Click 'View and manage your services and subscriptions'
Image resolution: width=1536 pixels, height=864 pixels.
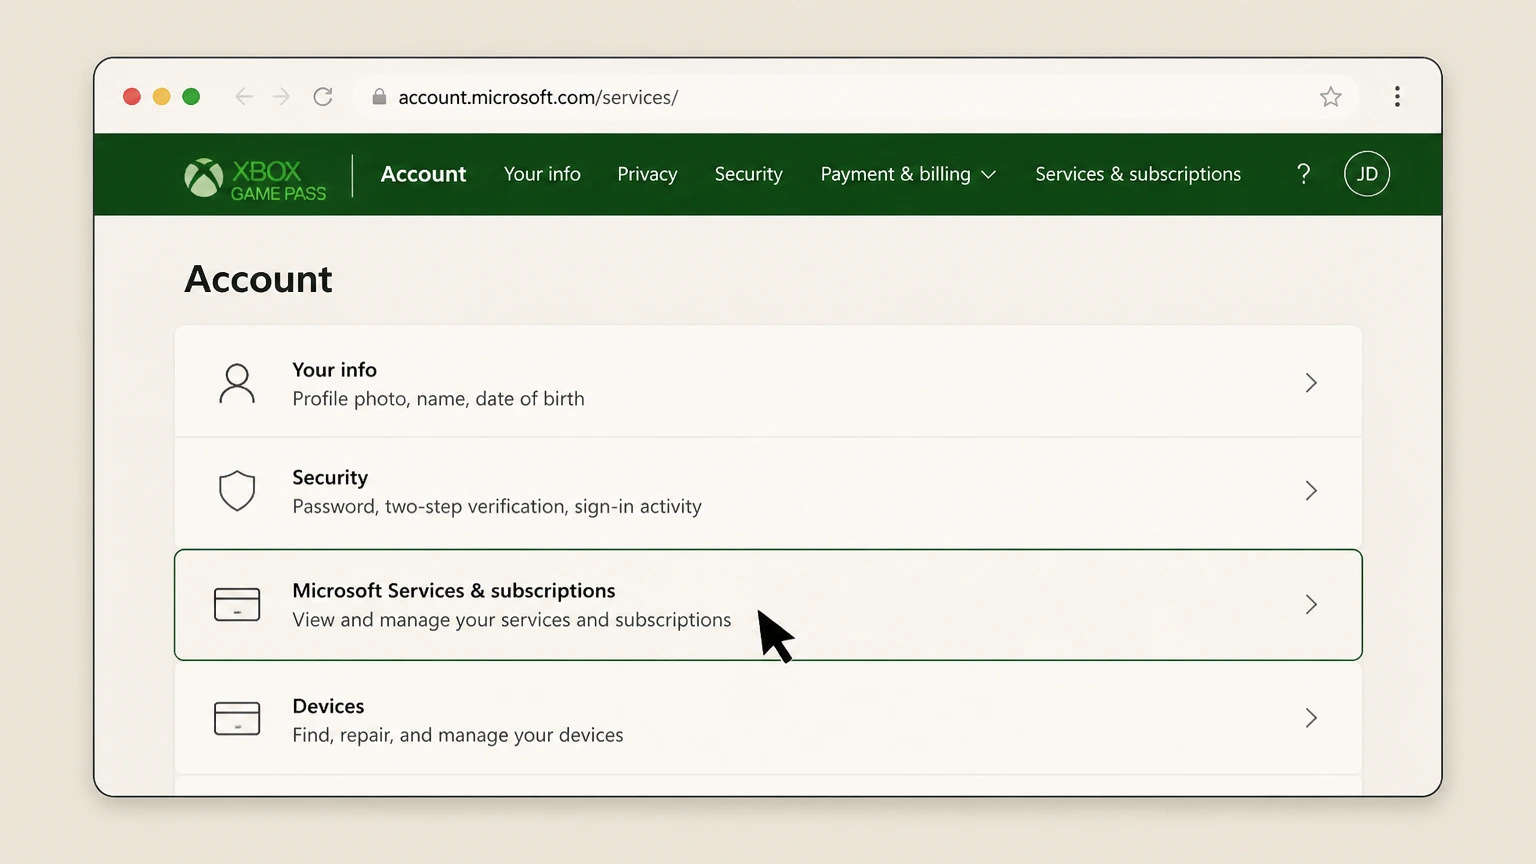click(x=512, y=620)
